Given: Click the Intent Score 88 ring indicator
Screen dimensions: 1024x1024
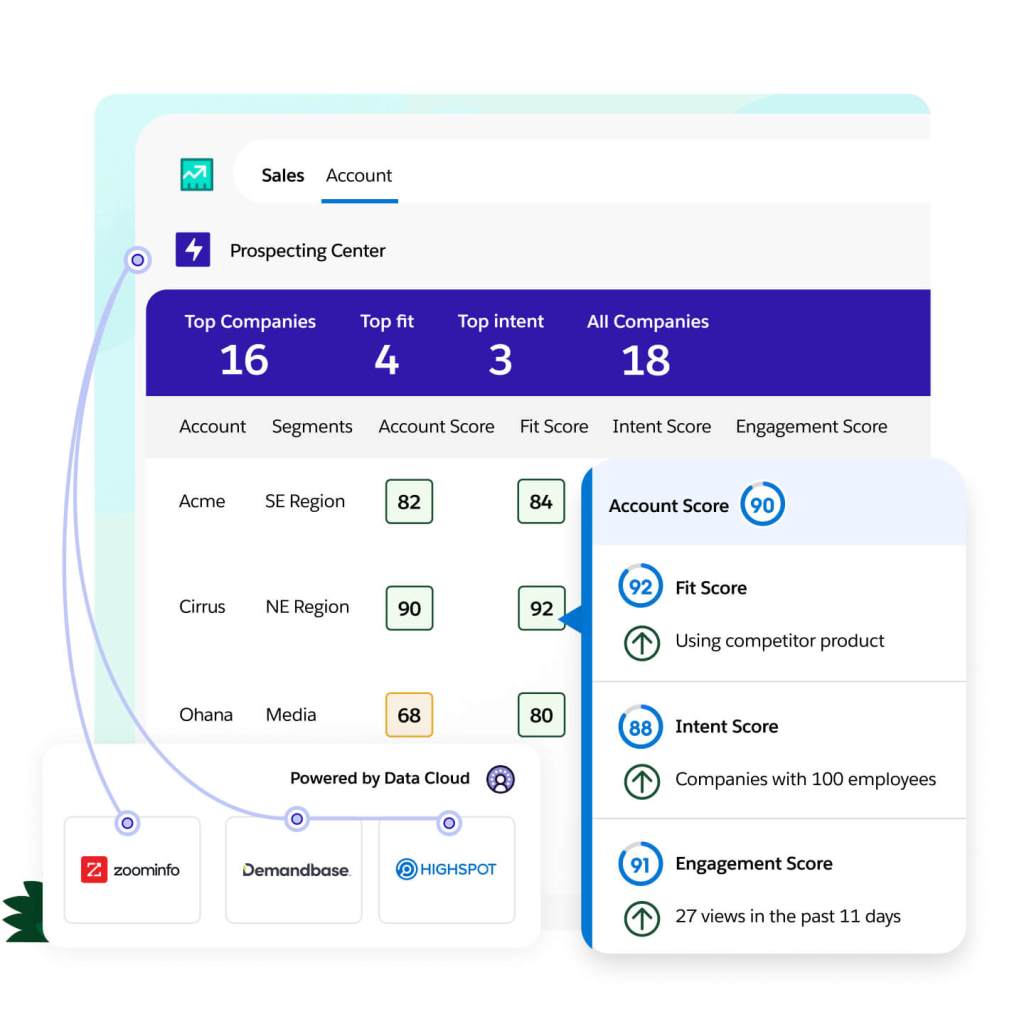Looking at the screenshot, I should tap(640, 726).
